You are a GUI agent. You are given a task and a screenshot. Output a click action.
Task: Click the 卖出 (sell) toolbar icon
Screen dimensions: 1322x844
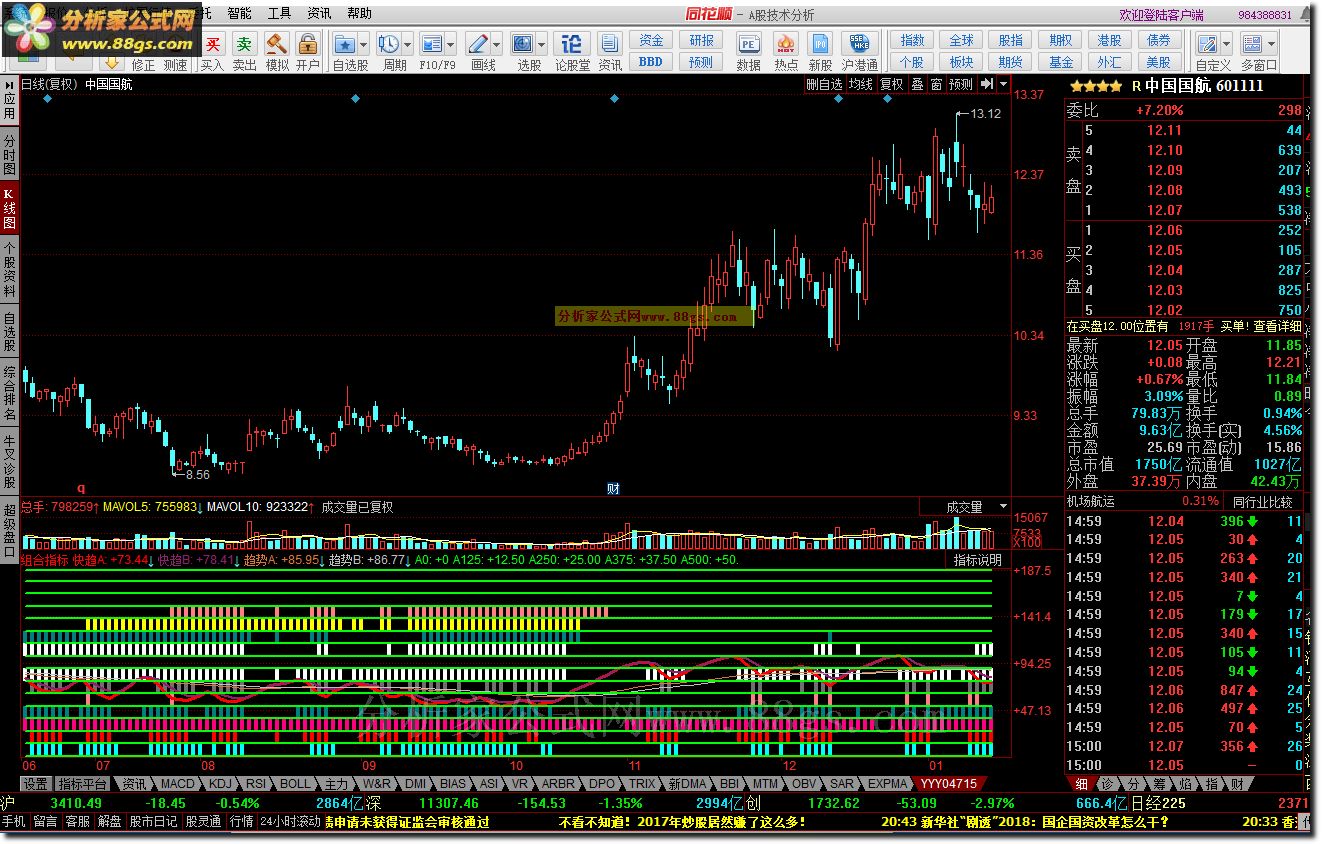244,45
